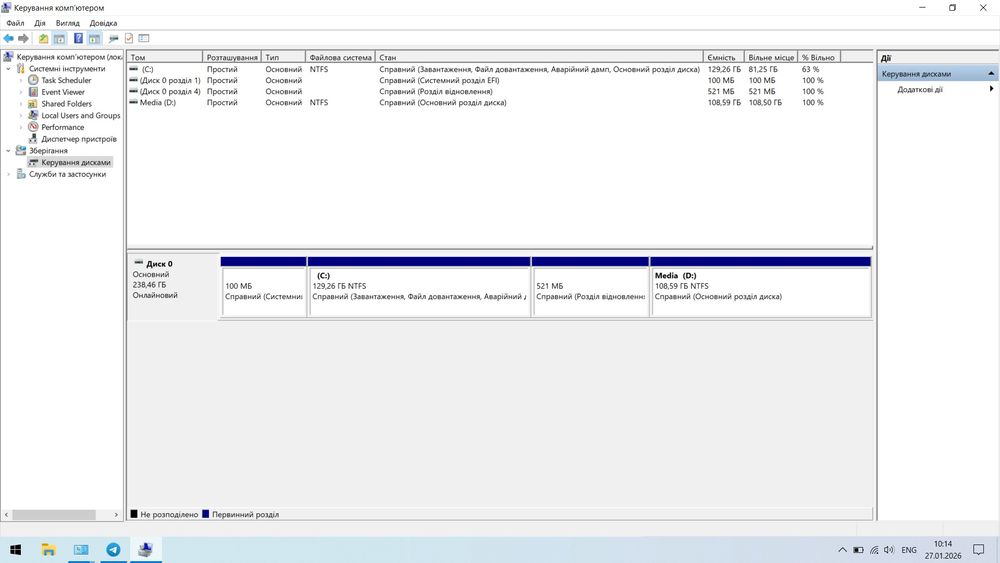Click the list layout toolbar icon
This screenshot has width=1000, height=563.
(144, 39)
